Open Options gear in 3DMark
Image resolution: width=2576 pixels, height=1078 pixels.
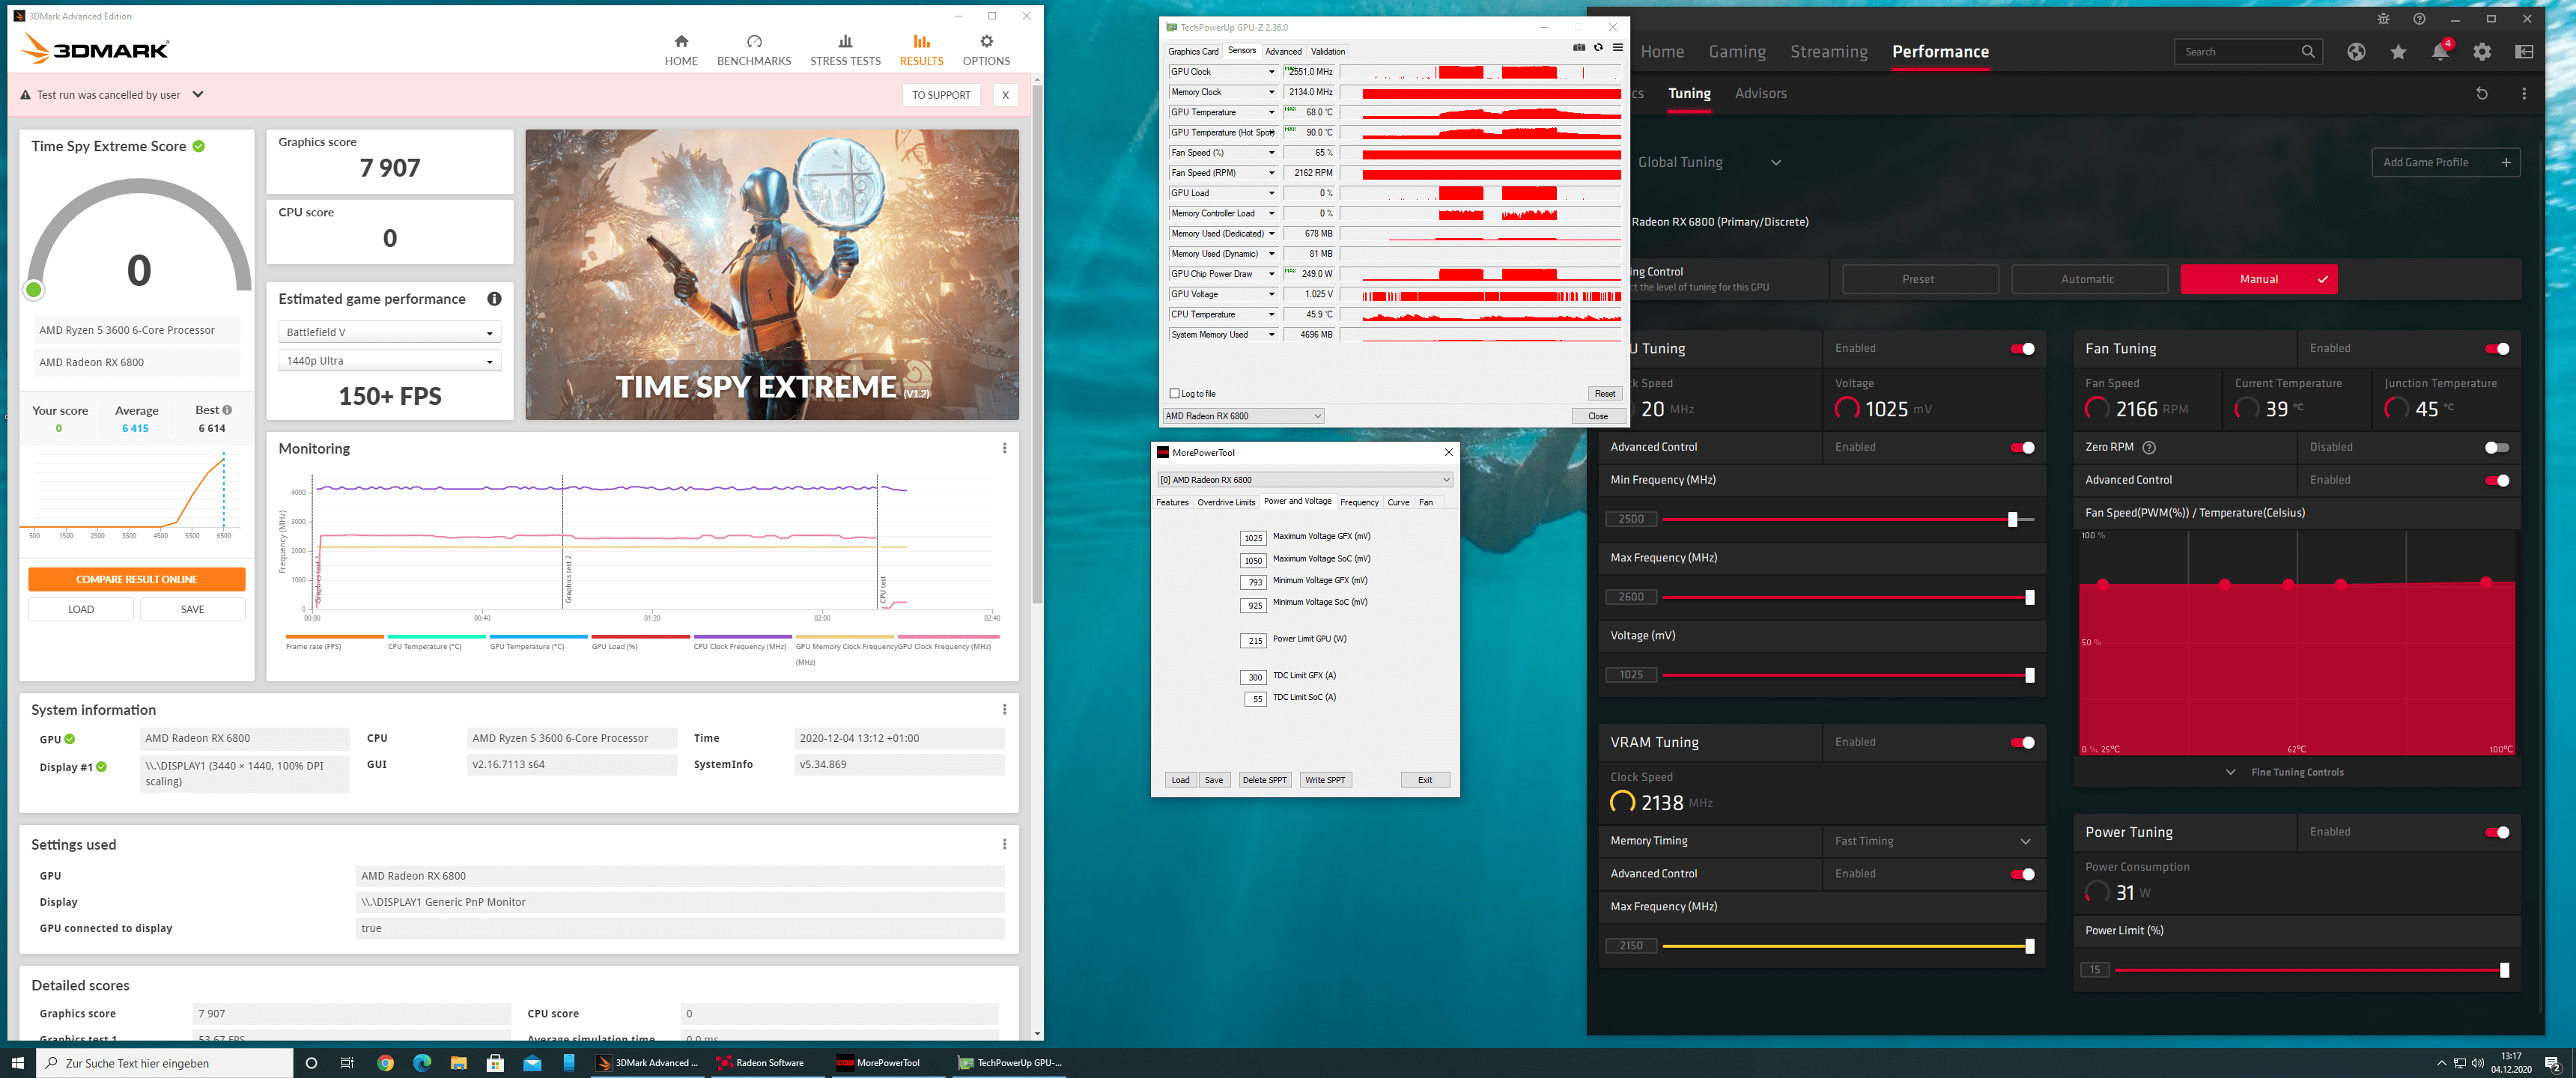[985, 50]
